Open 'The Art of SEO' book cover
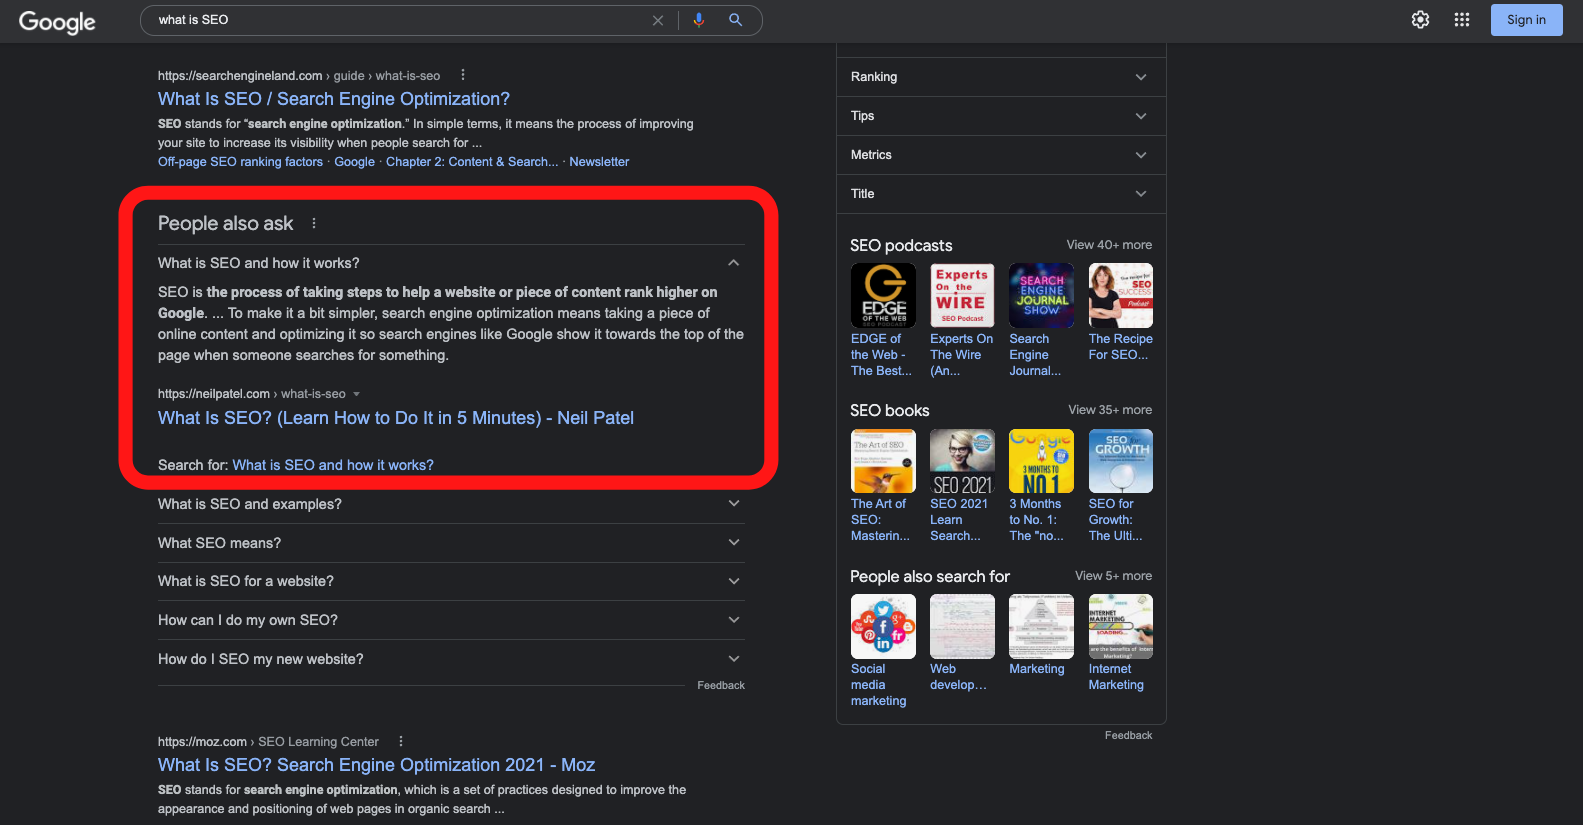1583x825 pixels. point(883,461)
